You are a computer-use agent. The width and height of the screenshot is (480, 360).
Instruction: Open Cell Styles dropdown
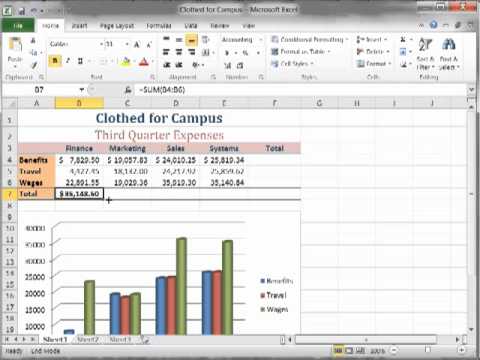293,64
